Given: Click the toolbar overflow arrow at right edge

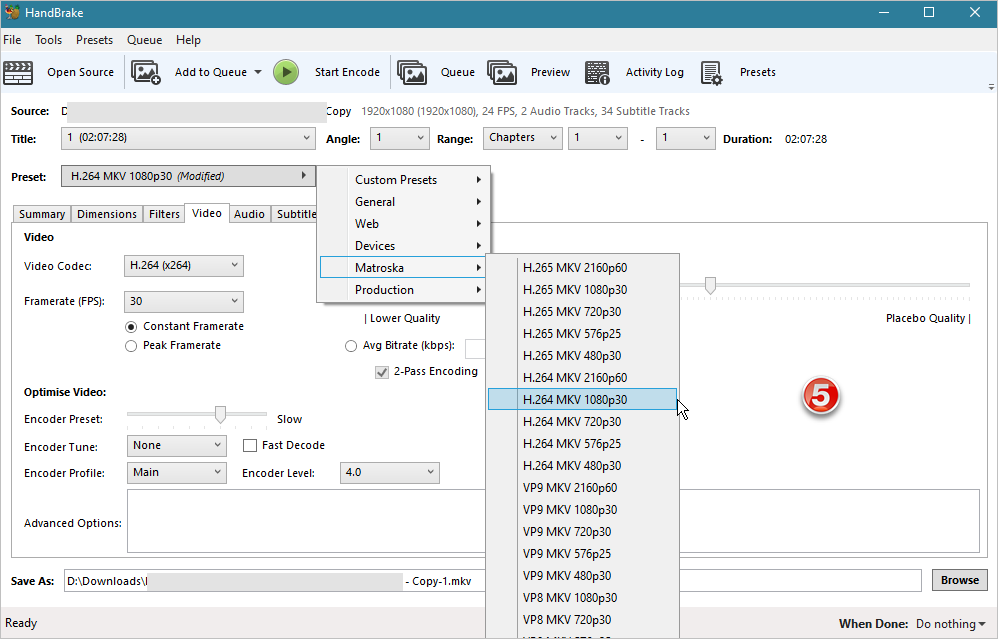Looking at the screenshot, I should point(991,87).
